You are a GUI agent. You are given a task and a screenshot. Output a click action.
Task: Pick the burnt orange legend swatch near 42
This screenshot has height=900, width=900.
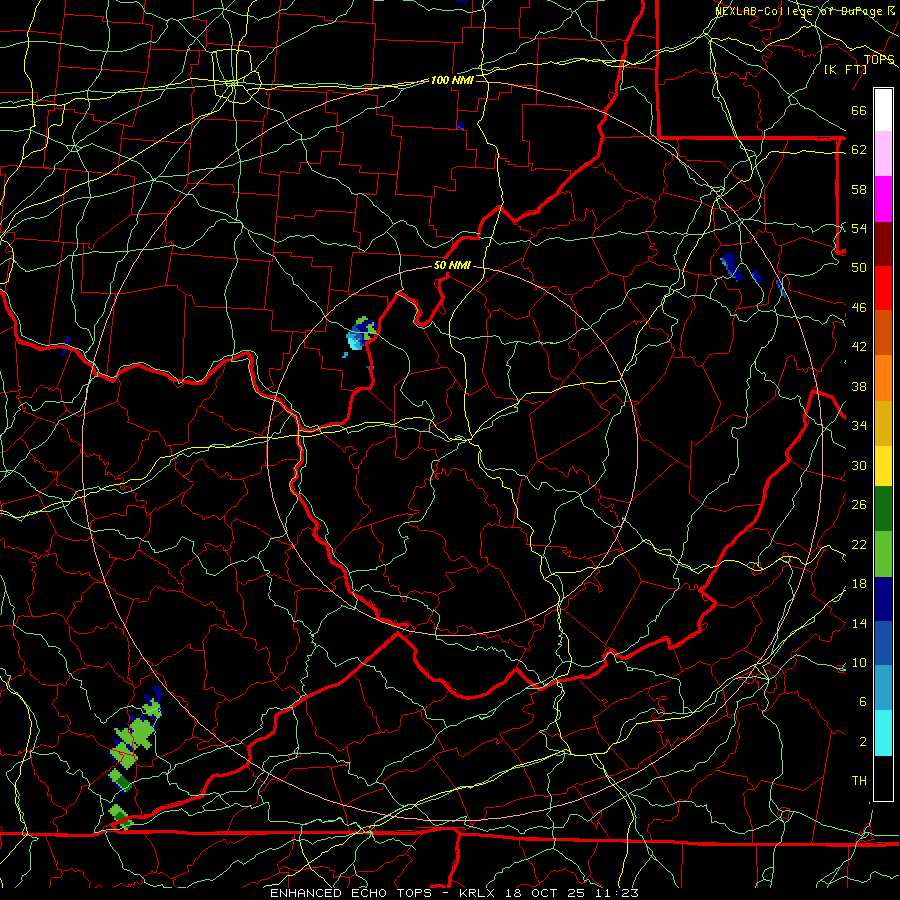pos(883,332)
